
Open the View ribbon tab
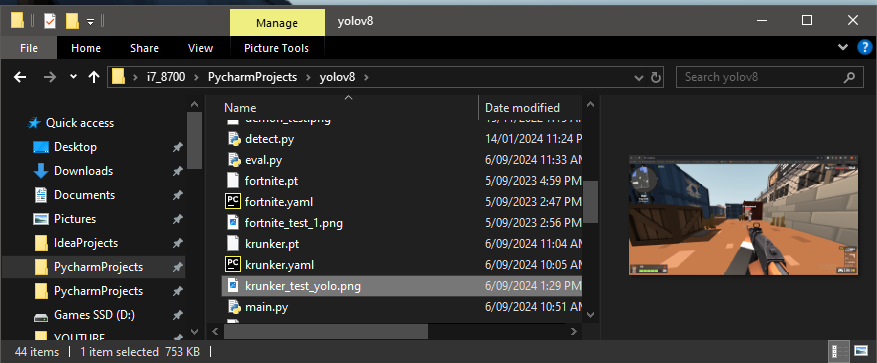point(200,48)
